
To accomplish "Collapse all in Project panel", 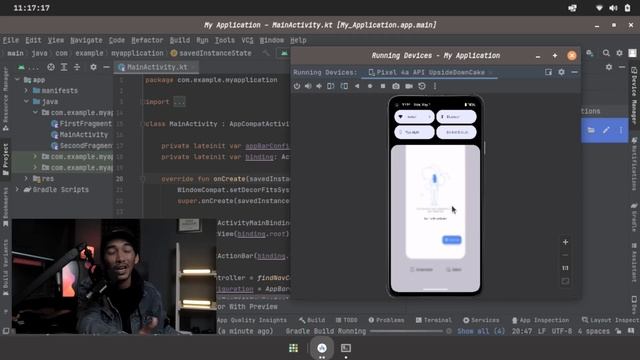I will pyautogui.click(x=77, y=67).
